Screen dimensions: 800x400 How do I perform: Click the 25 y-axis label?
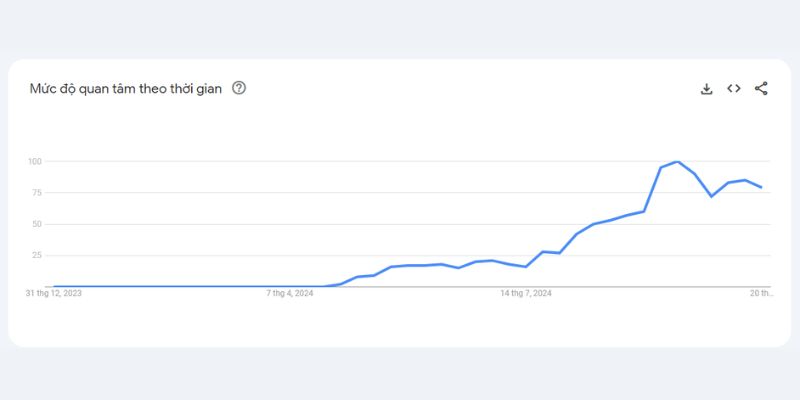point(36,255)
